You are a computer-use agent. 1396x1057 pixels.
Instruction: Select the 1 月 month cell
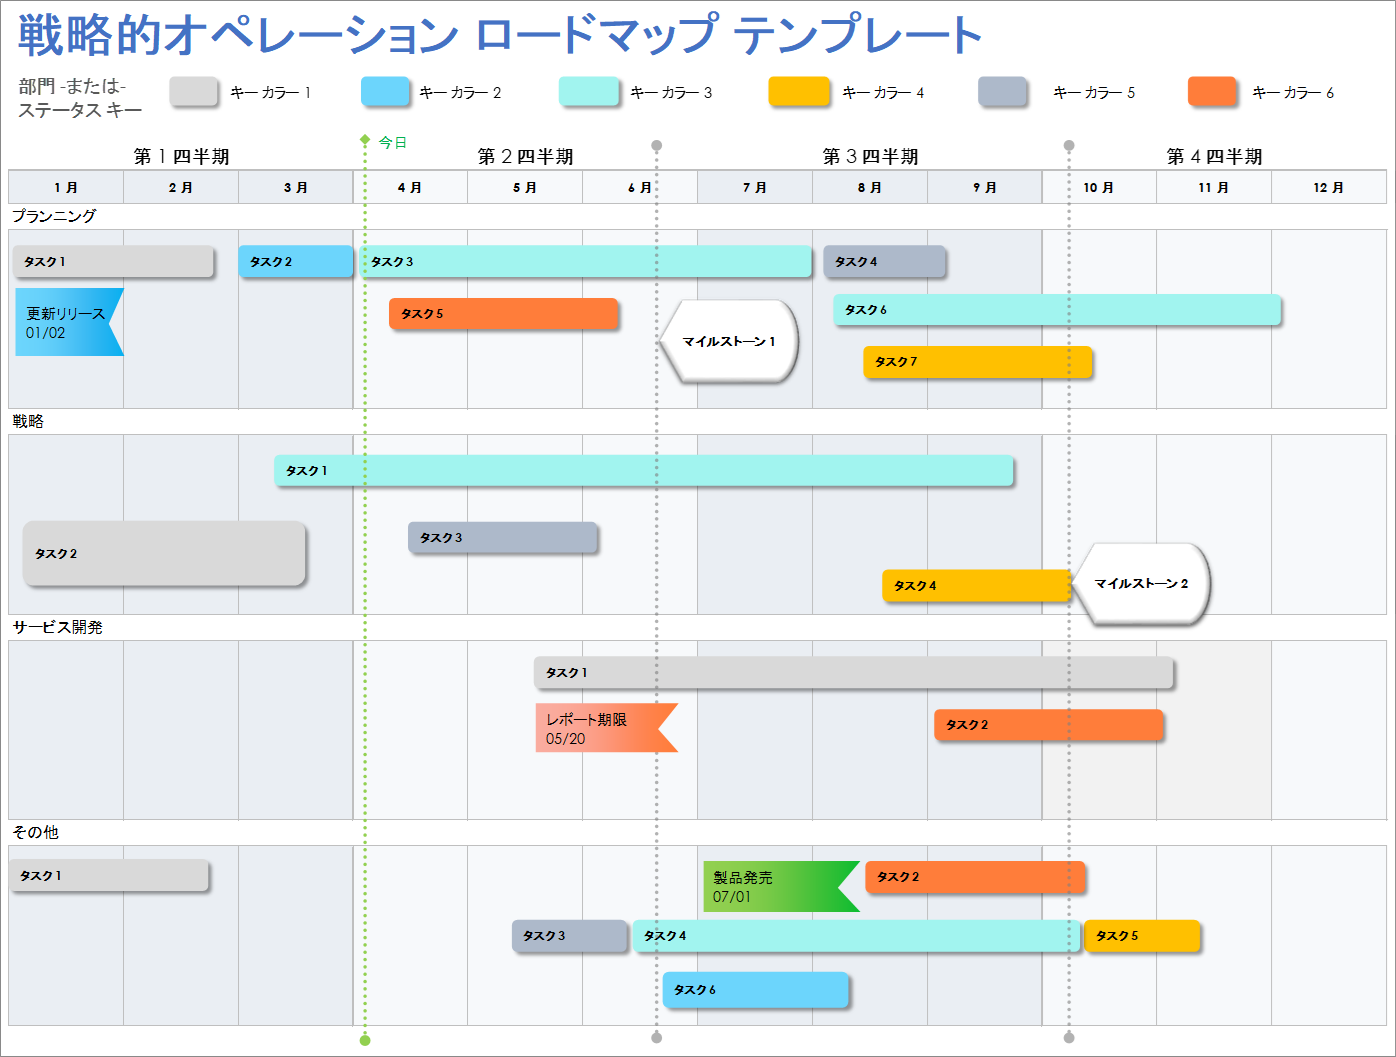click(66, 187)
